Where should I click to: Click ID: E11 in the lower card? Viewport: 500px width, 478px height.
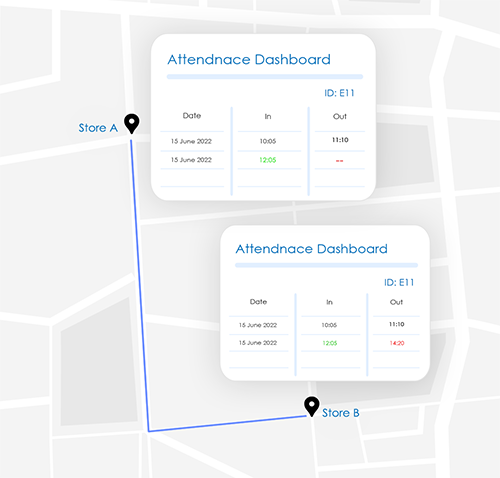pyautogui.click(x=399, y=283)
